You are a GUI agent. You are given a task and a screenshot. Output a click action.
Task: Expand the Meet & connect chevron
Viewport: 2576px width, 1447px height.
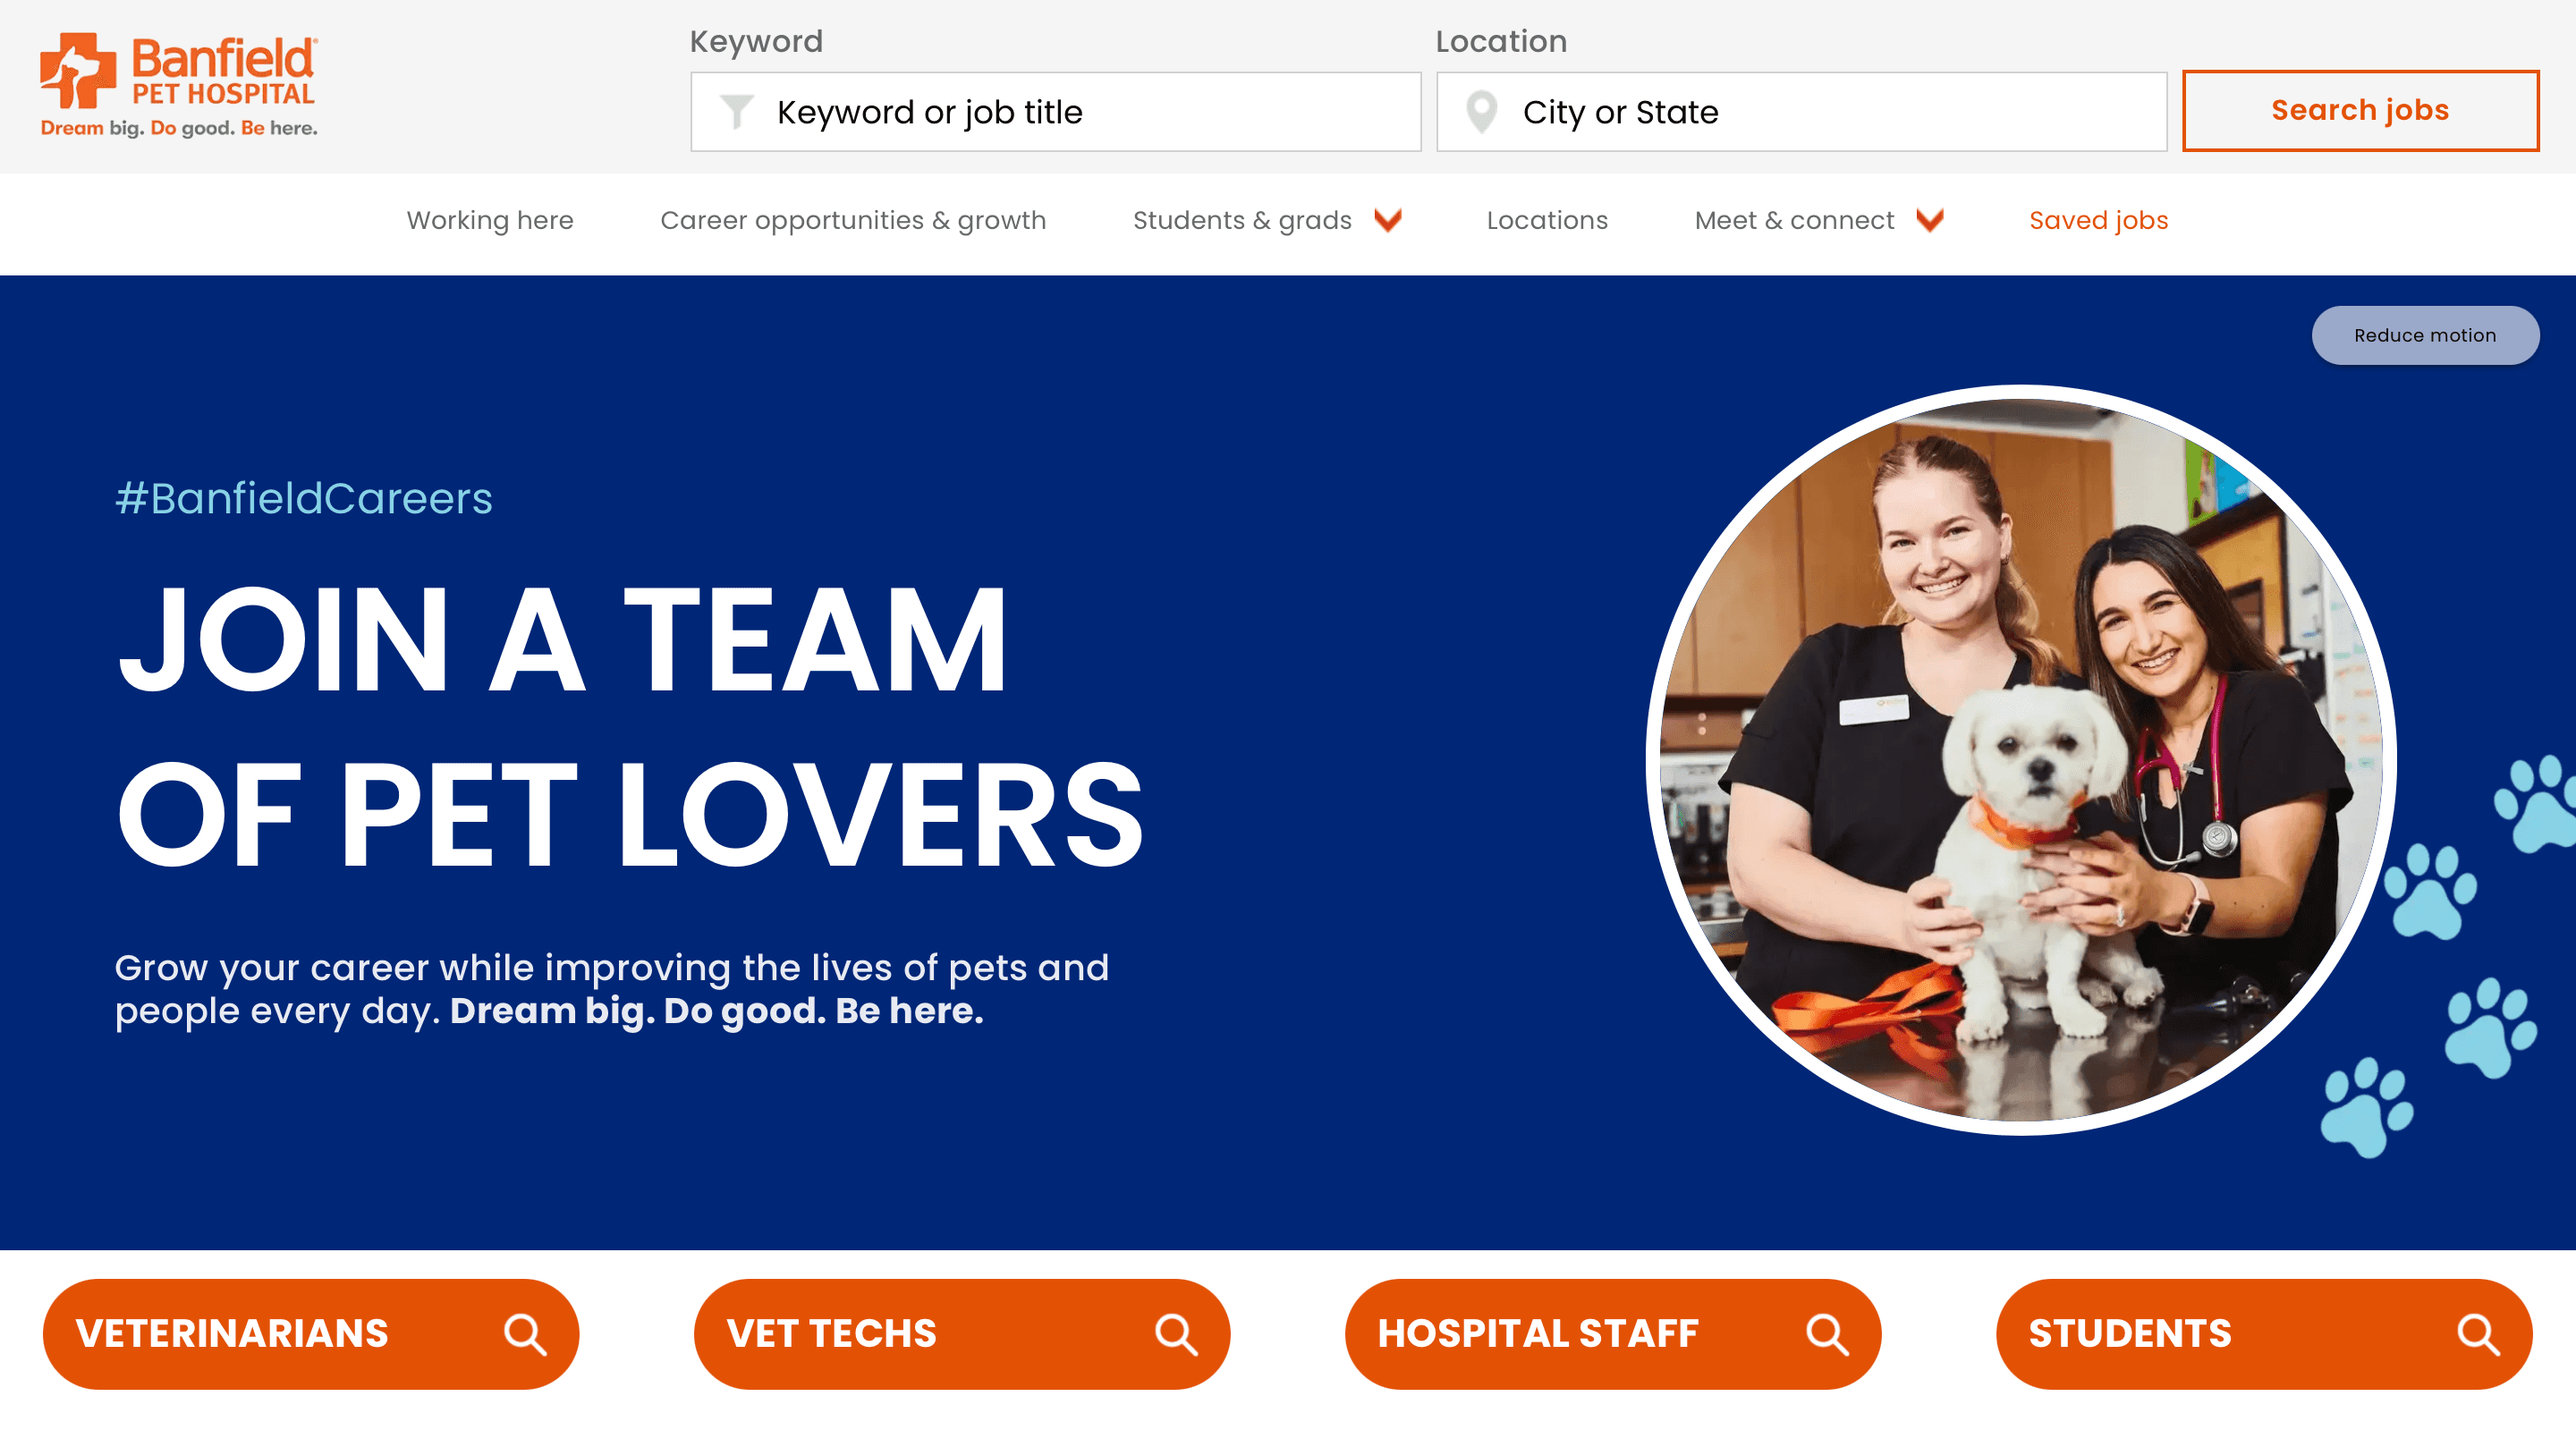1930,220
